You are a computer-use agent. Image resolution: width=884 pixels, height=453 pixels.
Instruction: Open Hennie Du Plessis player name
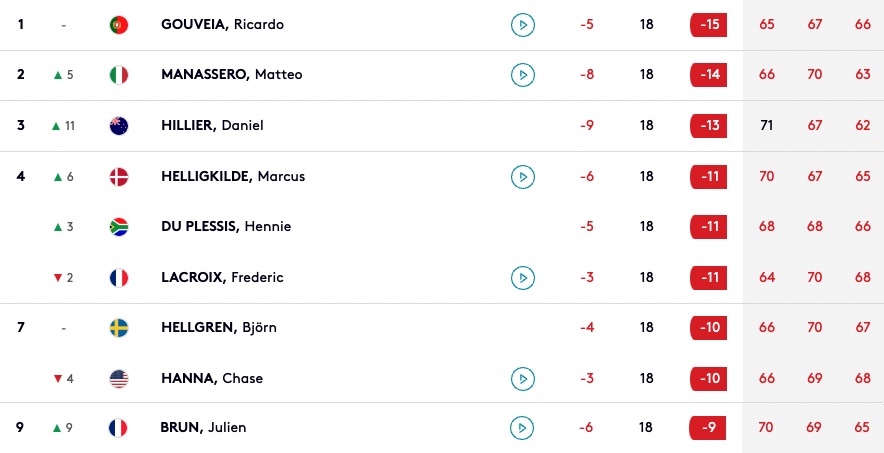click(x=226, y=226)
